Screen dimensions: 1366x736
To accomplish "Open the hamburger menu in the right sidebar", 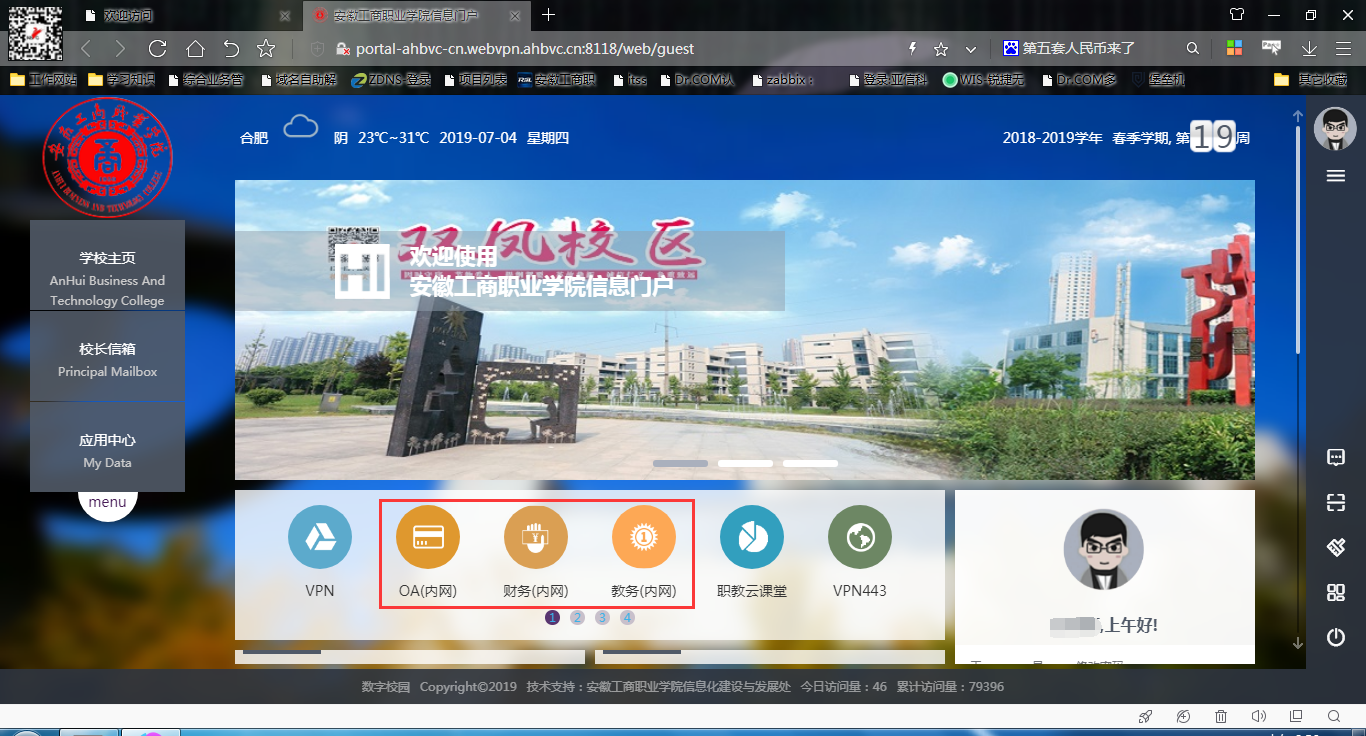I will point(1335,176).
